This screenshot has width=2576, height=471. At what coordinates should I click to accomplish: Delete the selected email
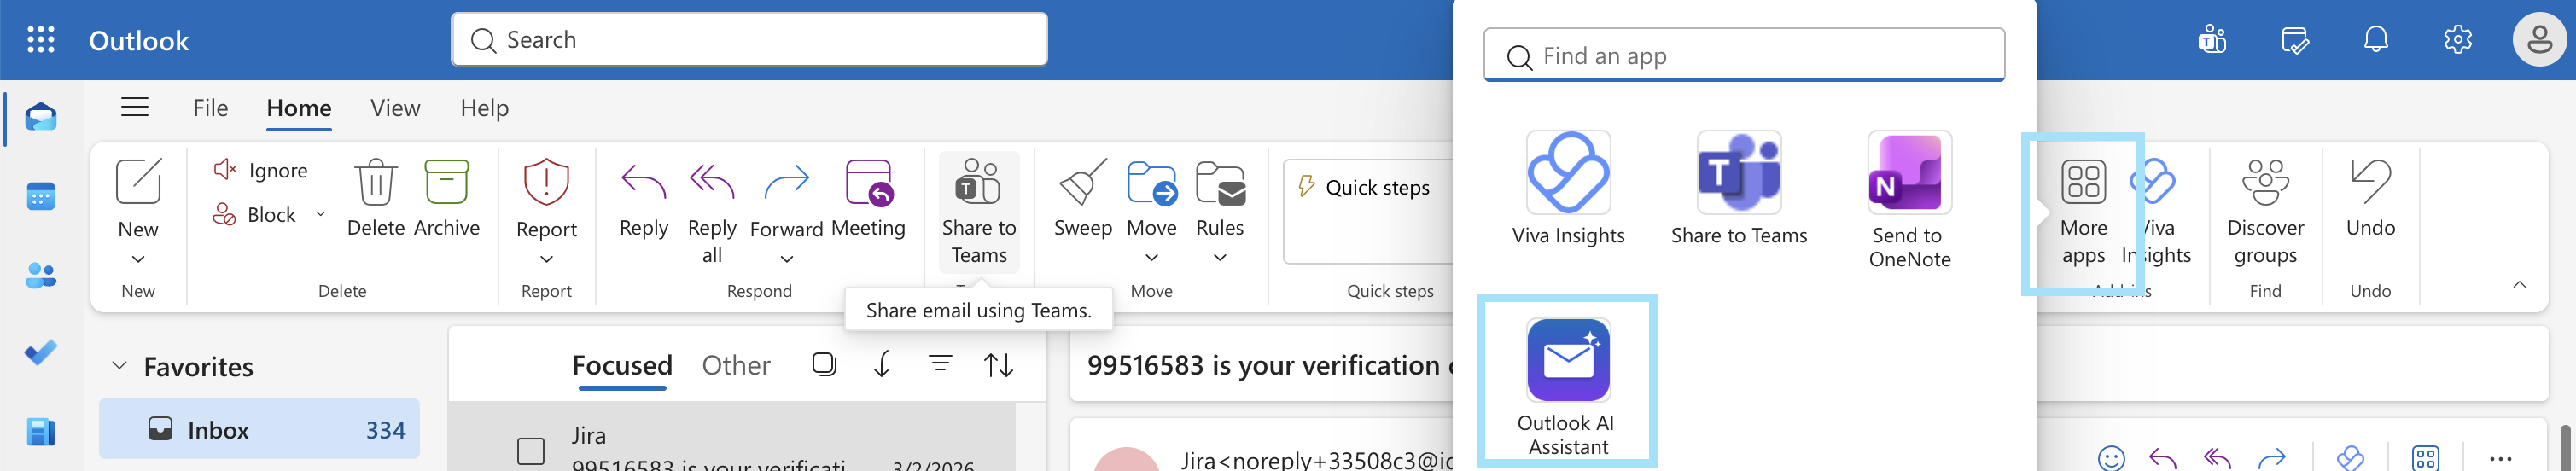coord(375,198)
